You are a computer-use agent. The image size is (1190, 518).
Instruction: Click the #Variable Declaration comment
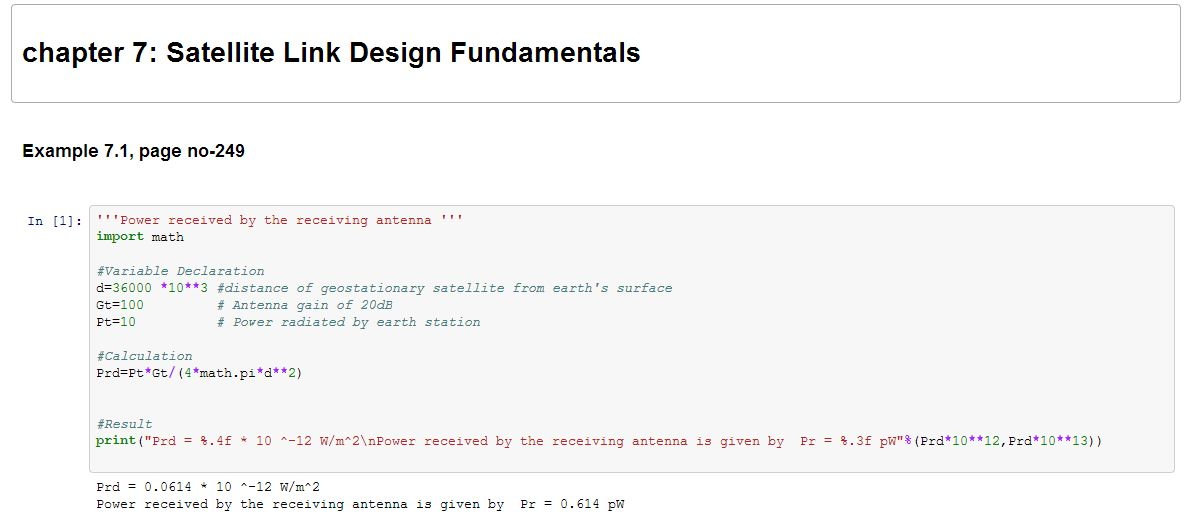tap(180, 271)
